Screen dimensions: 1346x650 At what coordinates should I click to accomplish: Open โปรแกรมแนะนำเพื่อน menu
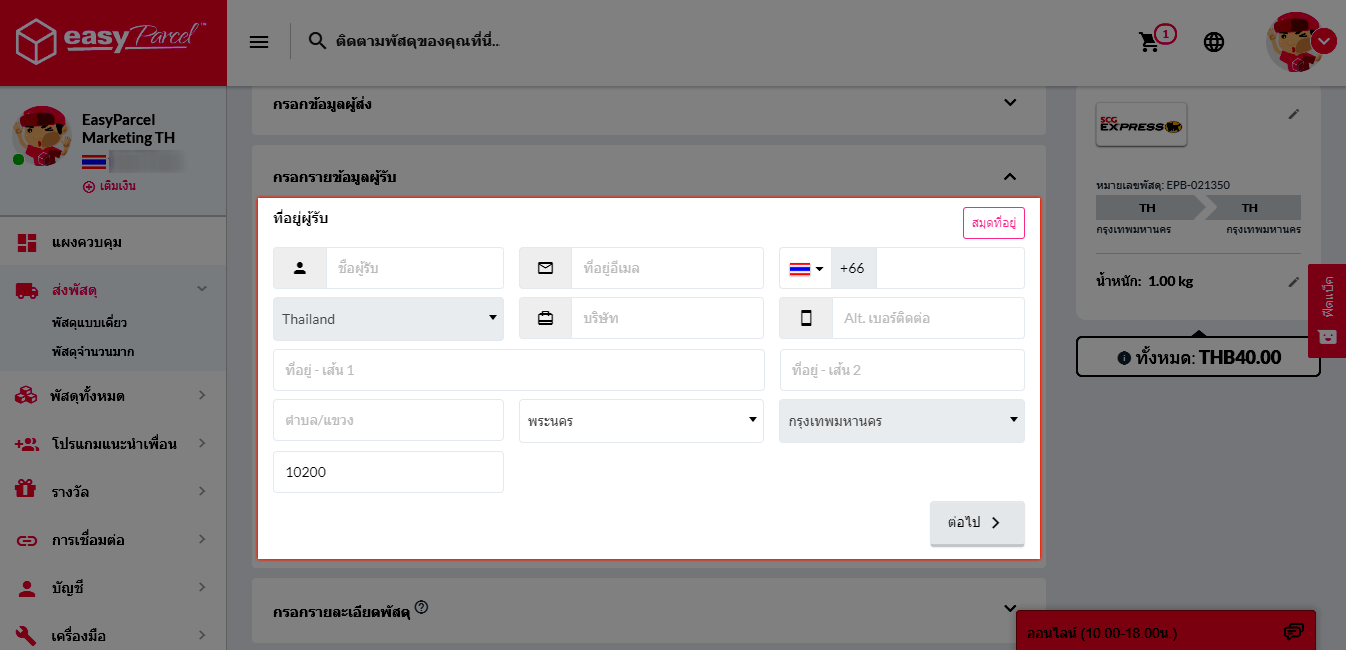click(113, 443)
